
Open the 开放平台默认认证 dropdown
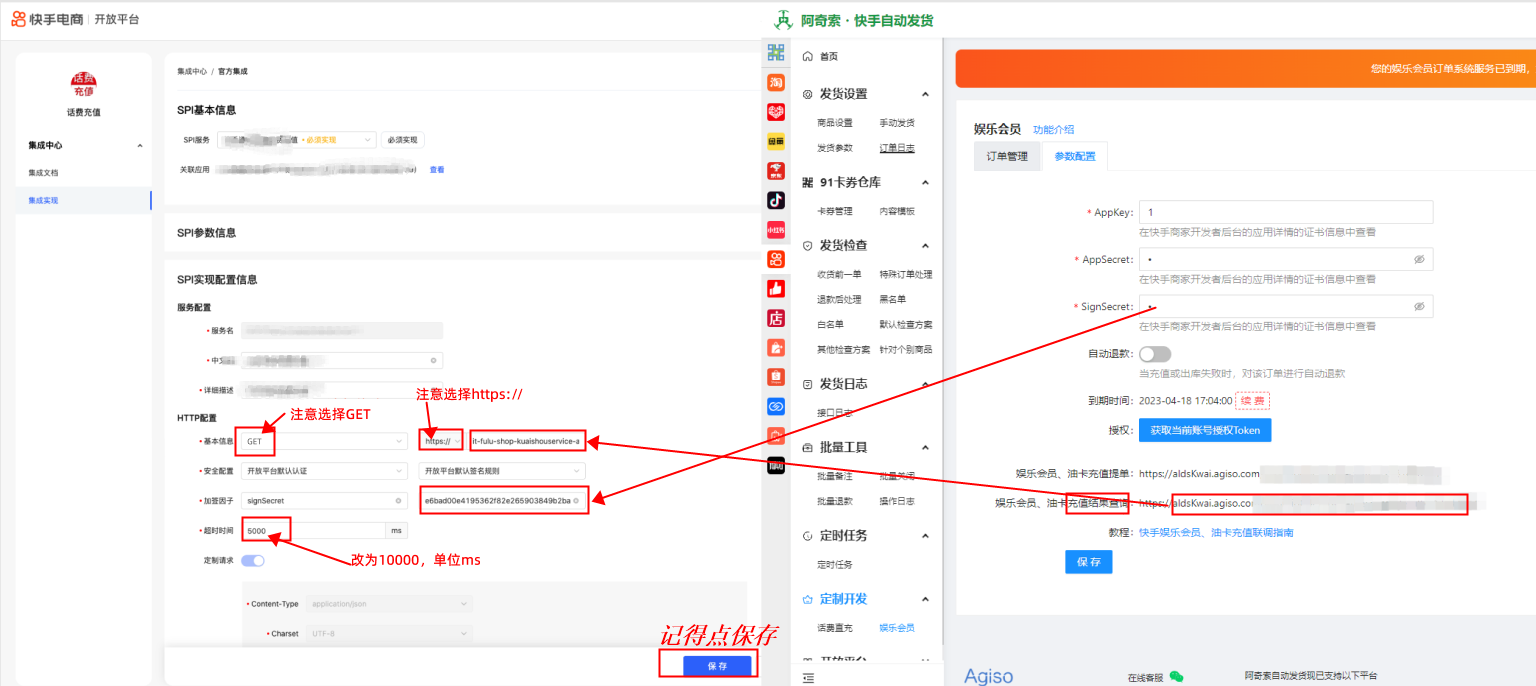(x=323, y=470)
